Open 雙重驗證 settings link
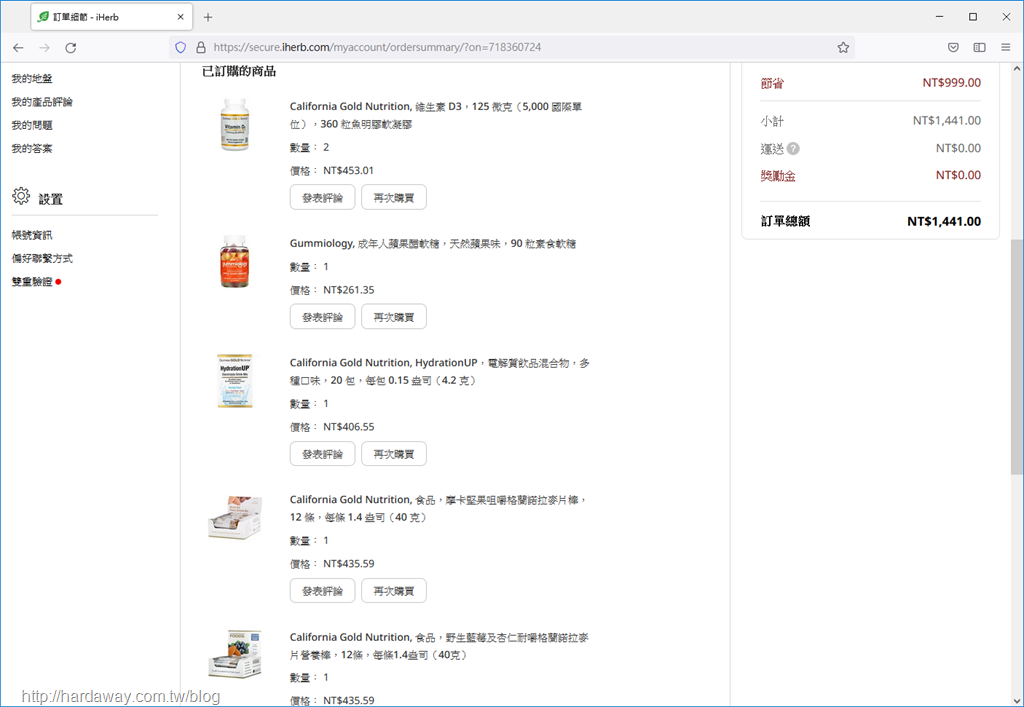This screenshot has height=707, width=1024. (32, 282)
